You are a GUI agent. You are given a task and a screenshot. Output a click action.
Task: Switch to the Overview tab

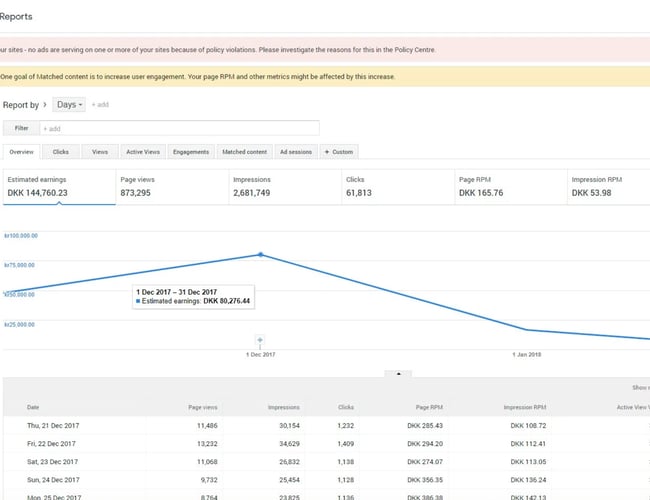(22, 152)
